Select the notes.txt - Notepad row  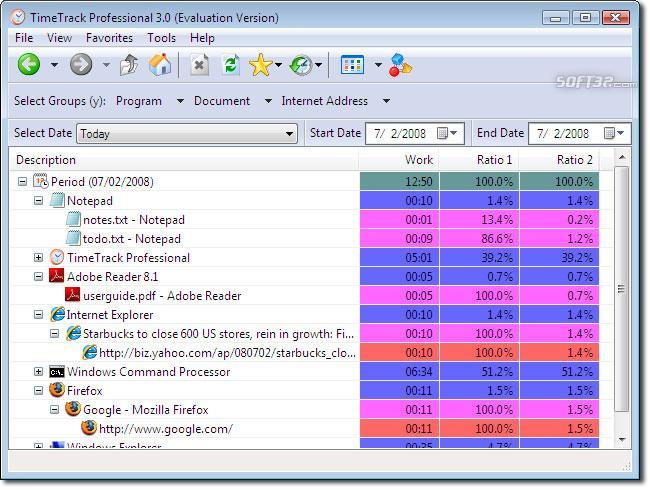(x=305, y=220)
